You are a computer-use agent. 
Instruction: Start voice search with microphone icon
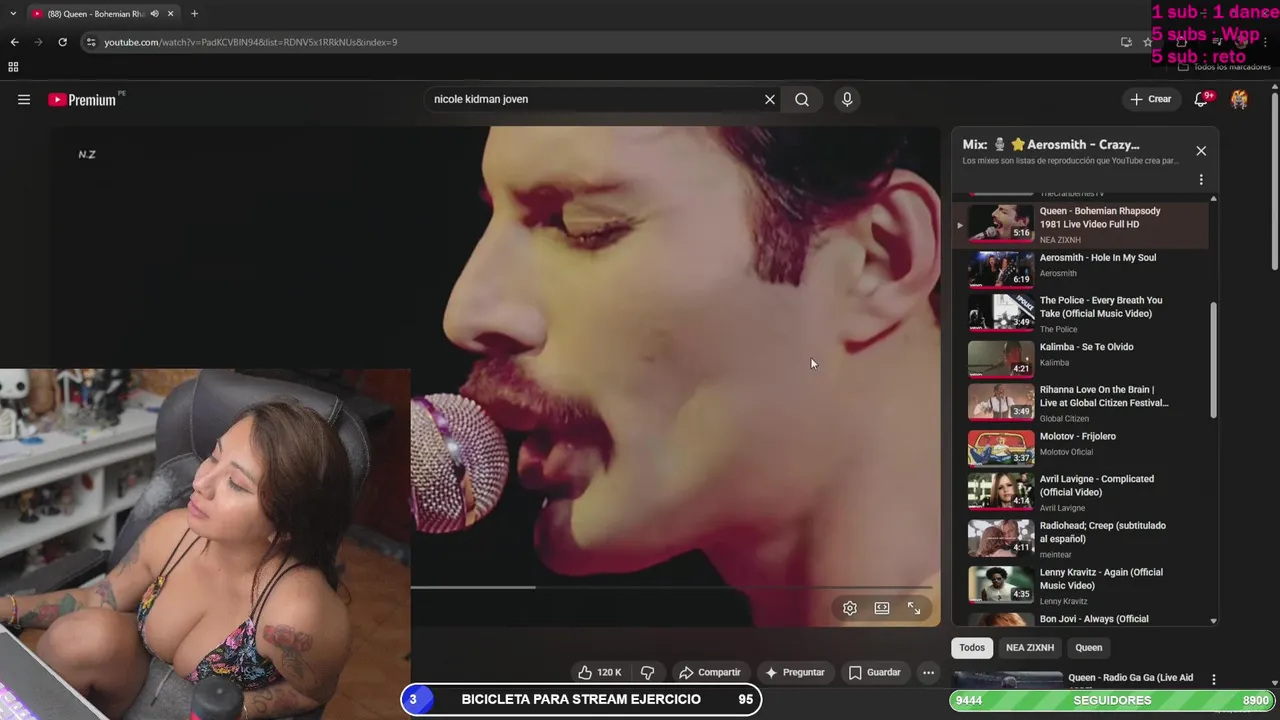[847, 99]
